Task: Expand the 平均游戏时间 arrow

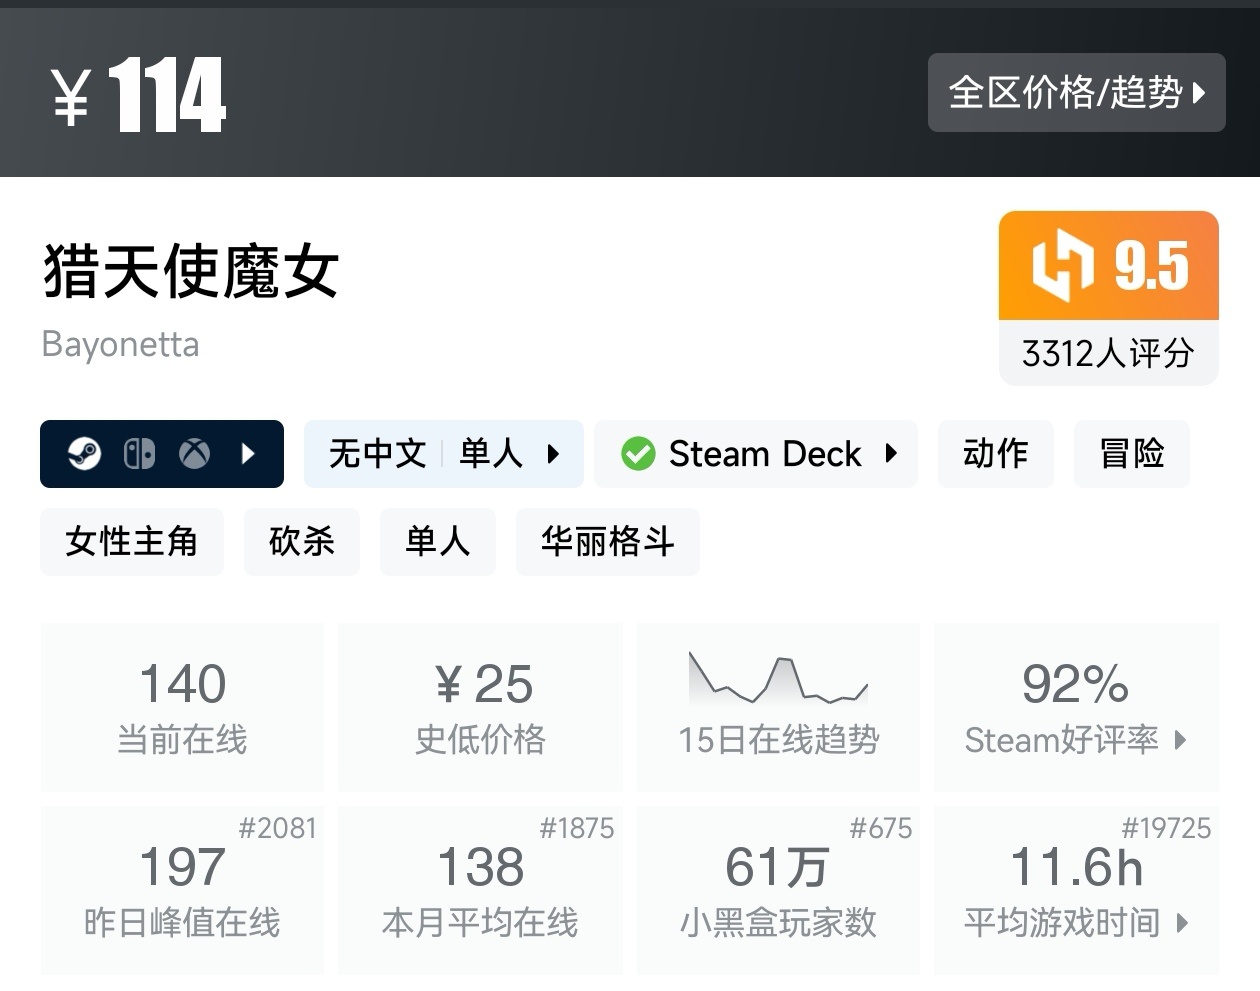Action: click(x=1182, y=922)
